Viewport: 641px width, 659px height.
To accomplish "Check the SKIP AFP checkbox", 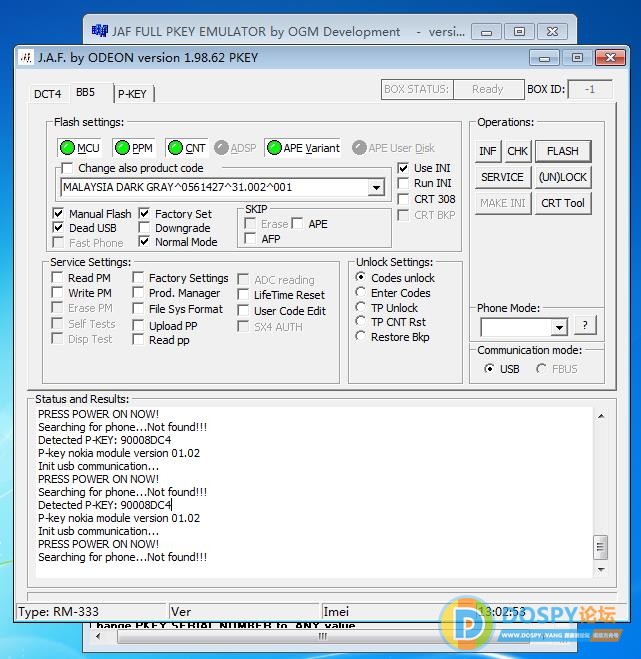I will pyautogui.click(x=251, y=239).
